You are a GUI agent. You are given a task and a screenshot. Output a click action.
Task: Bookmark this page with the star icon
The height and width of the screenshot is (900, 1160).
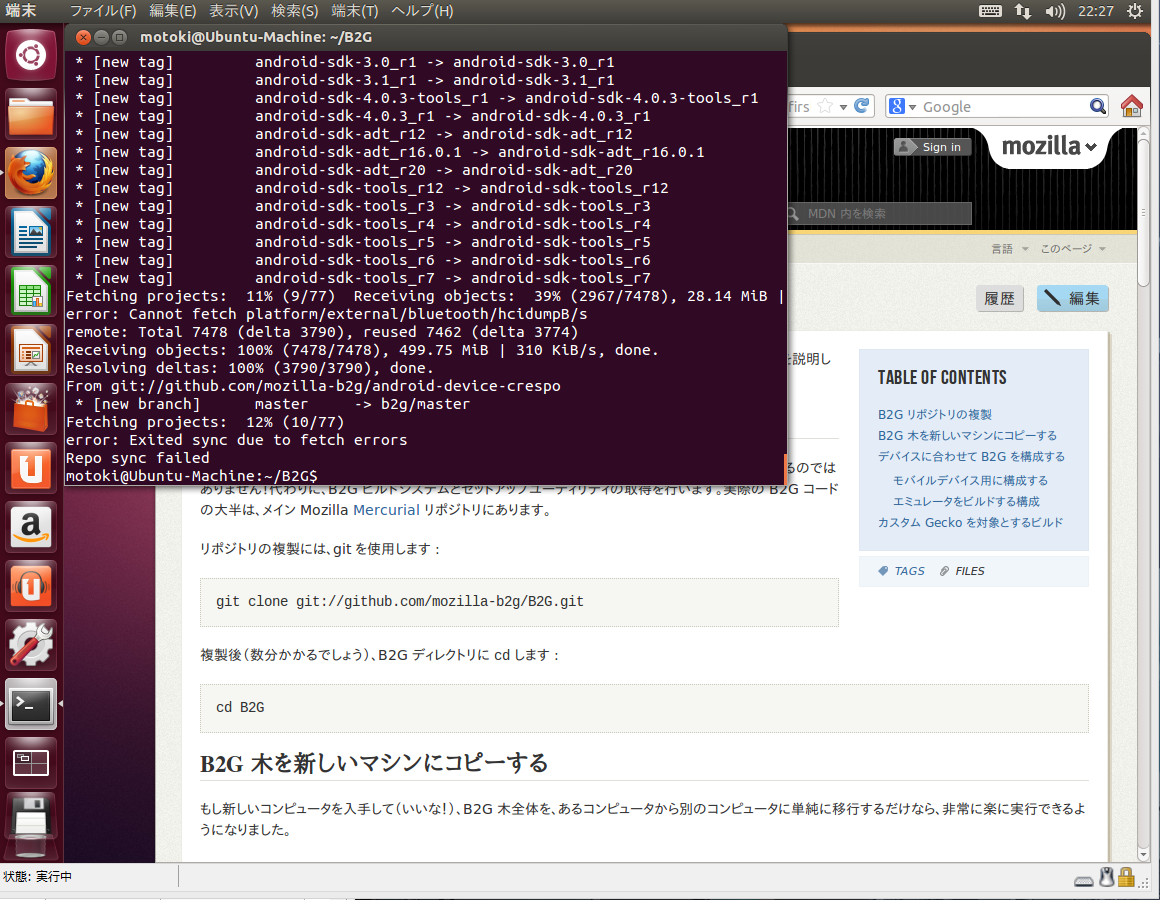(825, 106)
